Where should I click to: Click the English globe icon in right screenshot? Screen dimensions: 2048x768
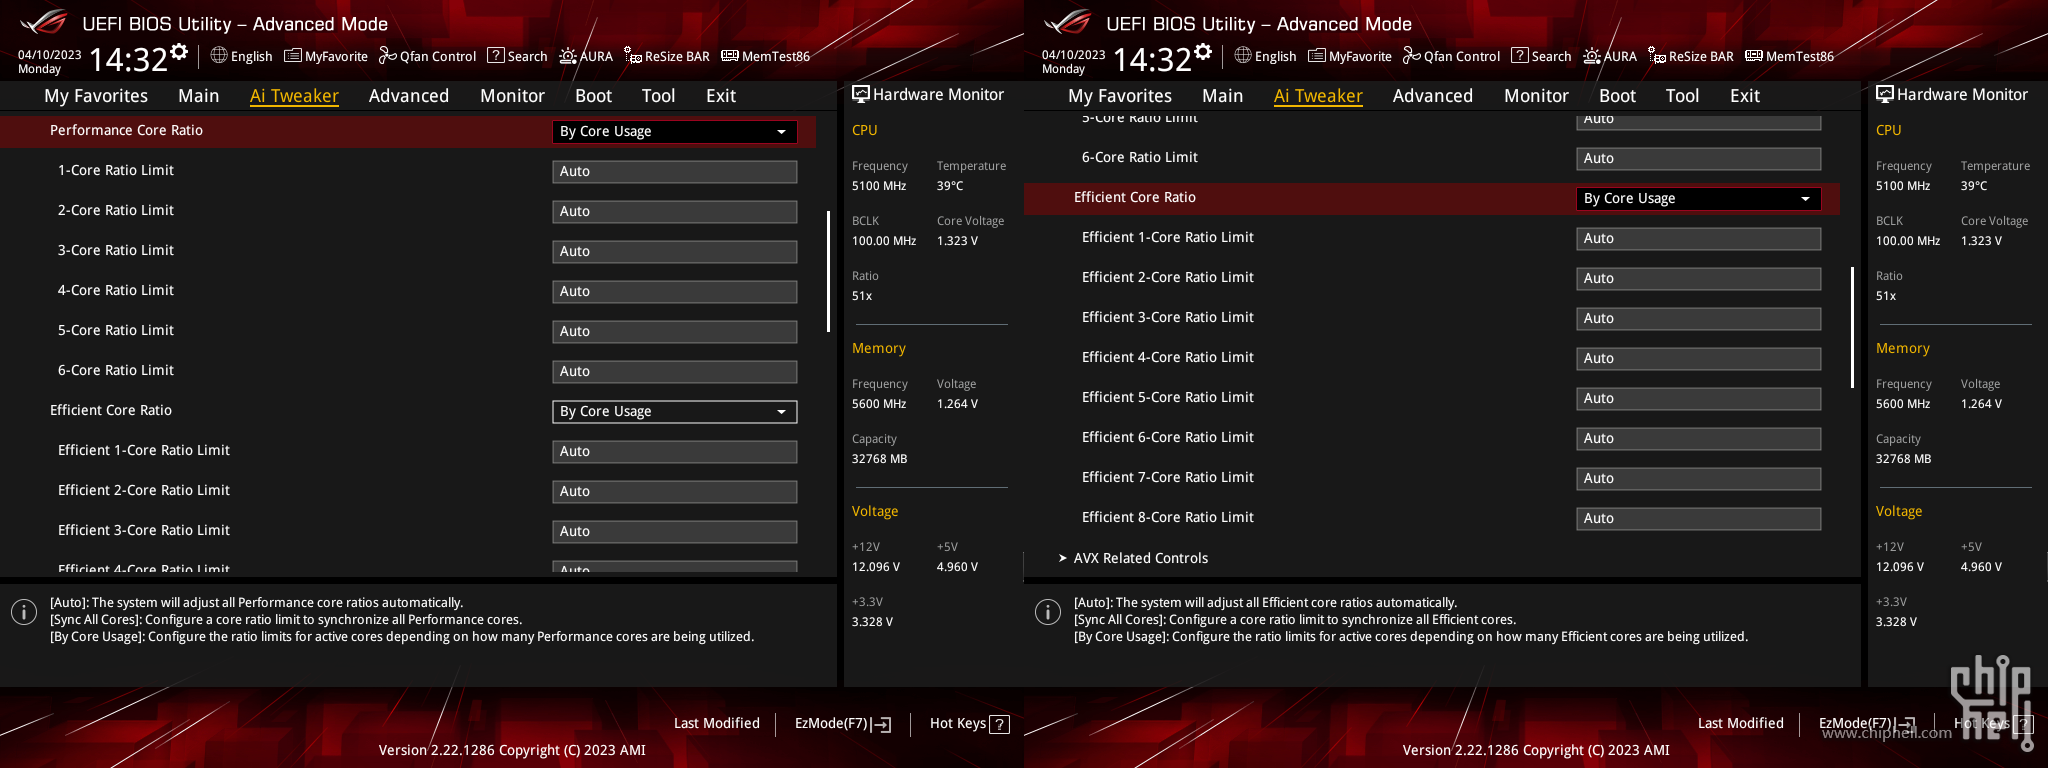(x=1243, y=56)
